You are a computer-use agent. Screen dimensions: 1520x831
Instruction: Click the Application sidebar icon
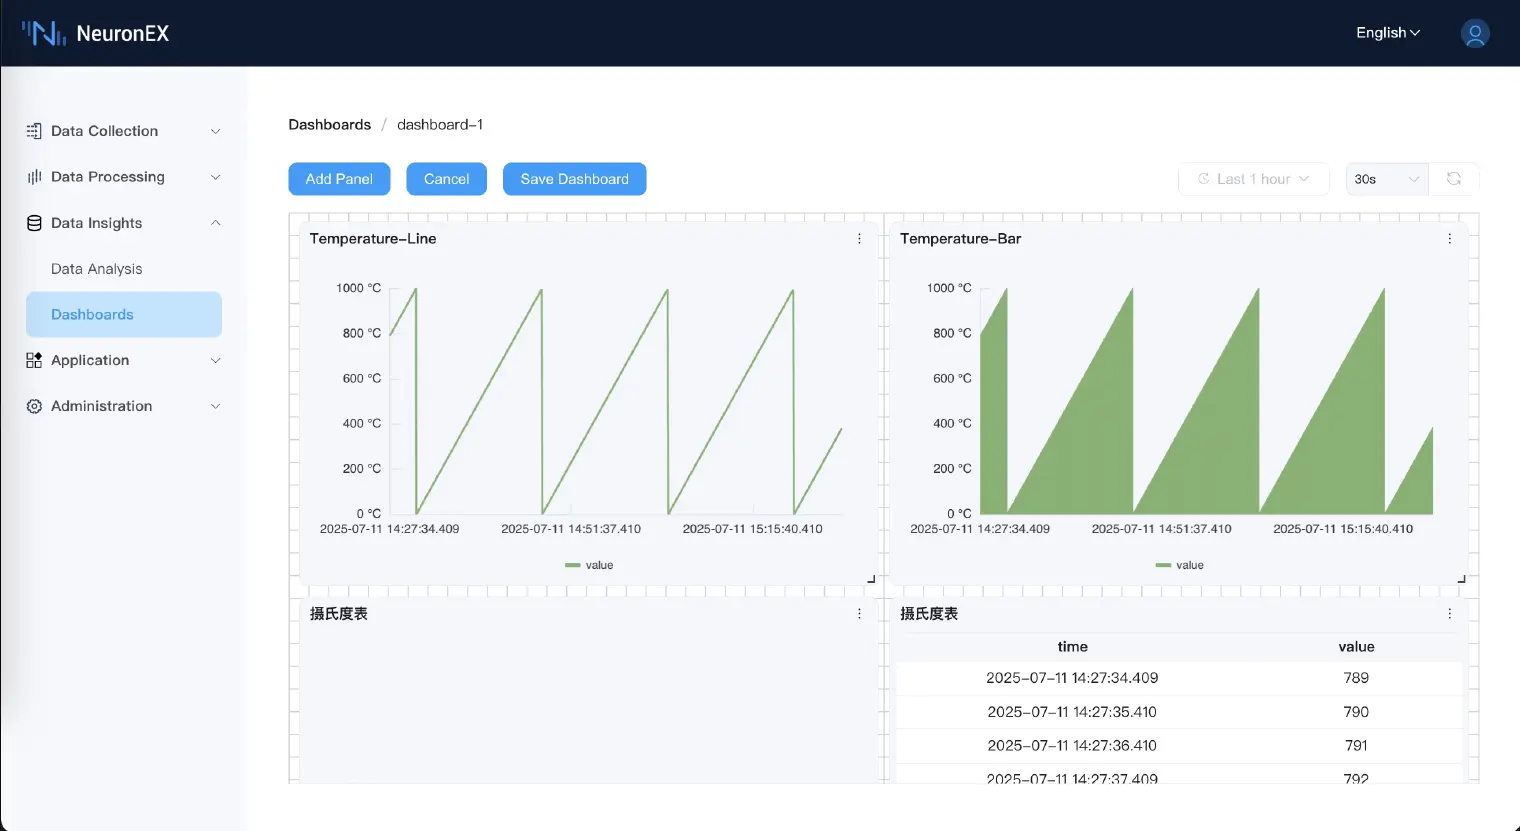pos(34,360)
